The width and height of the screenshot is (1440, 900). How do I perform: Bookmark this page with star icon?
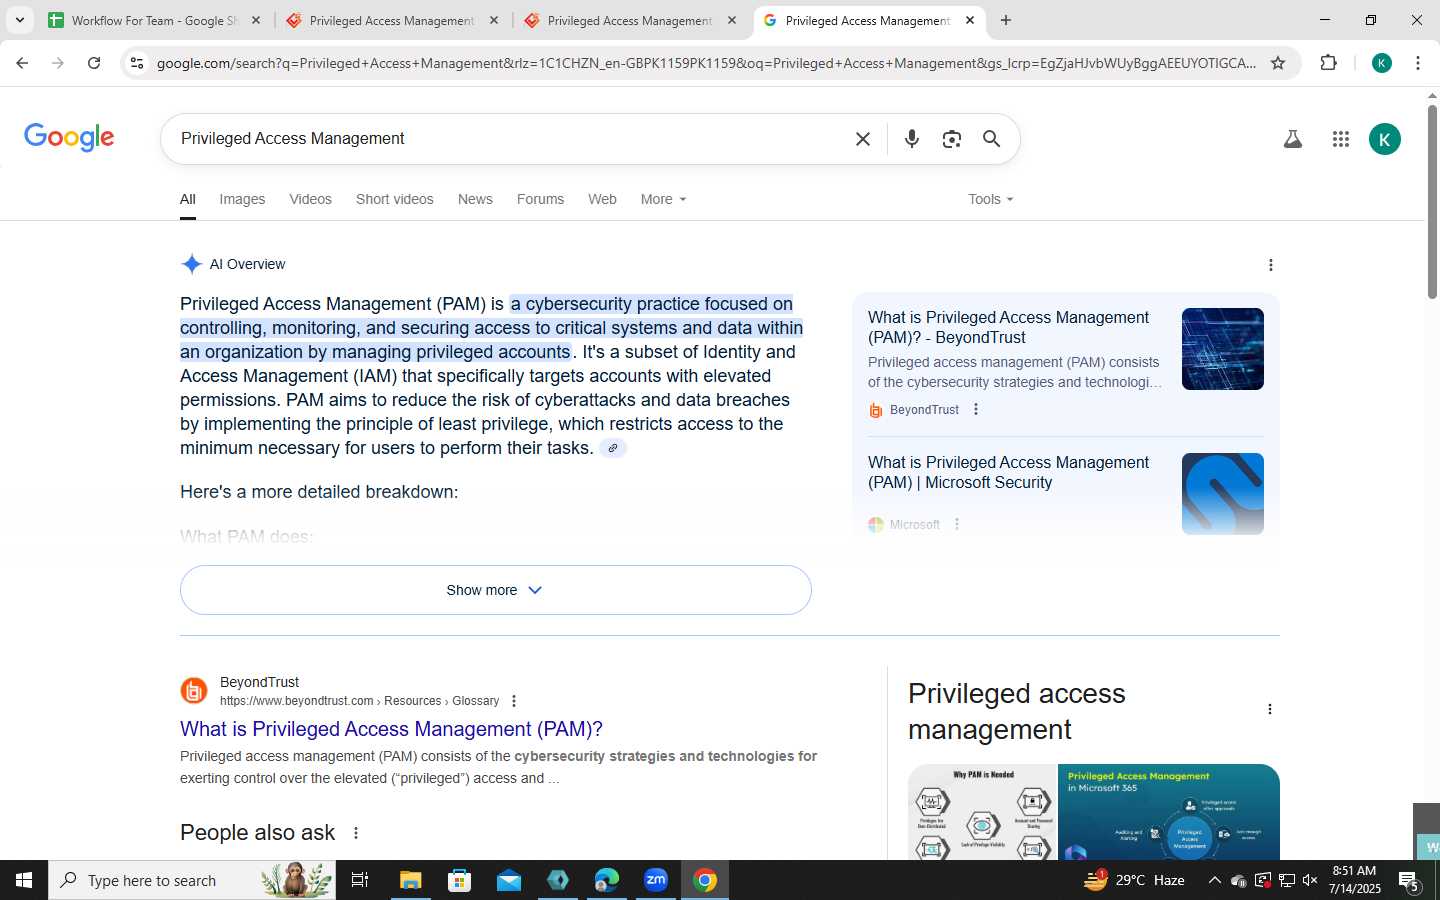pyautogui.click(x=1278, y=63)
